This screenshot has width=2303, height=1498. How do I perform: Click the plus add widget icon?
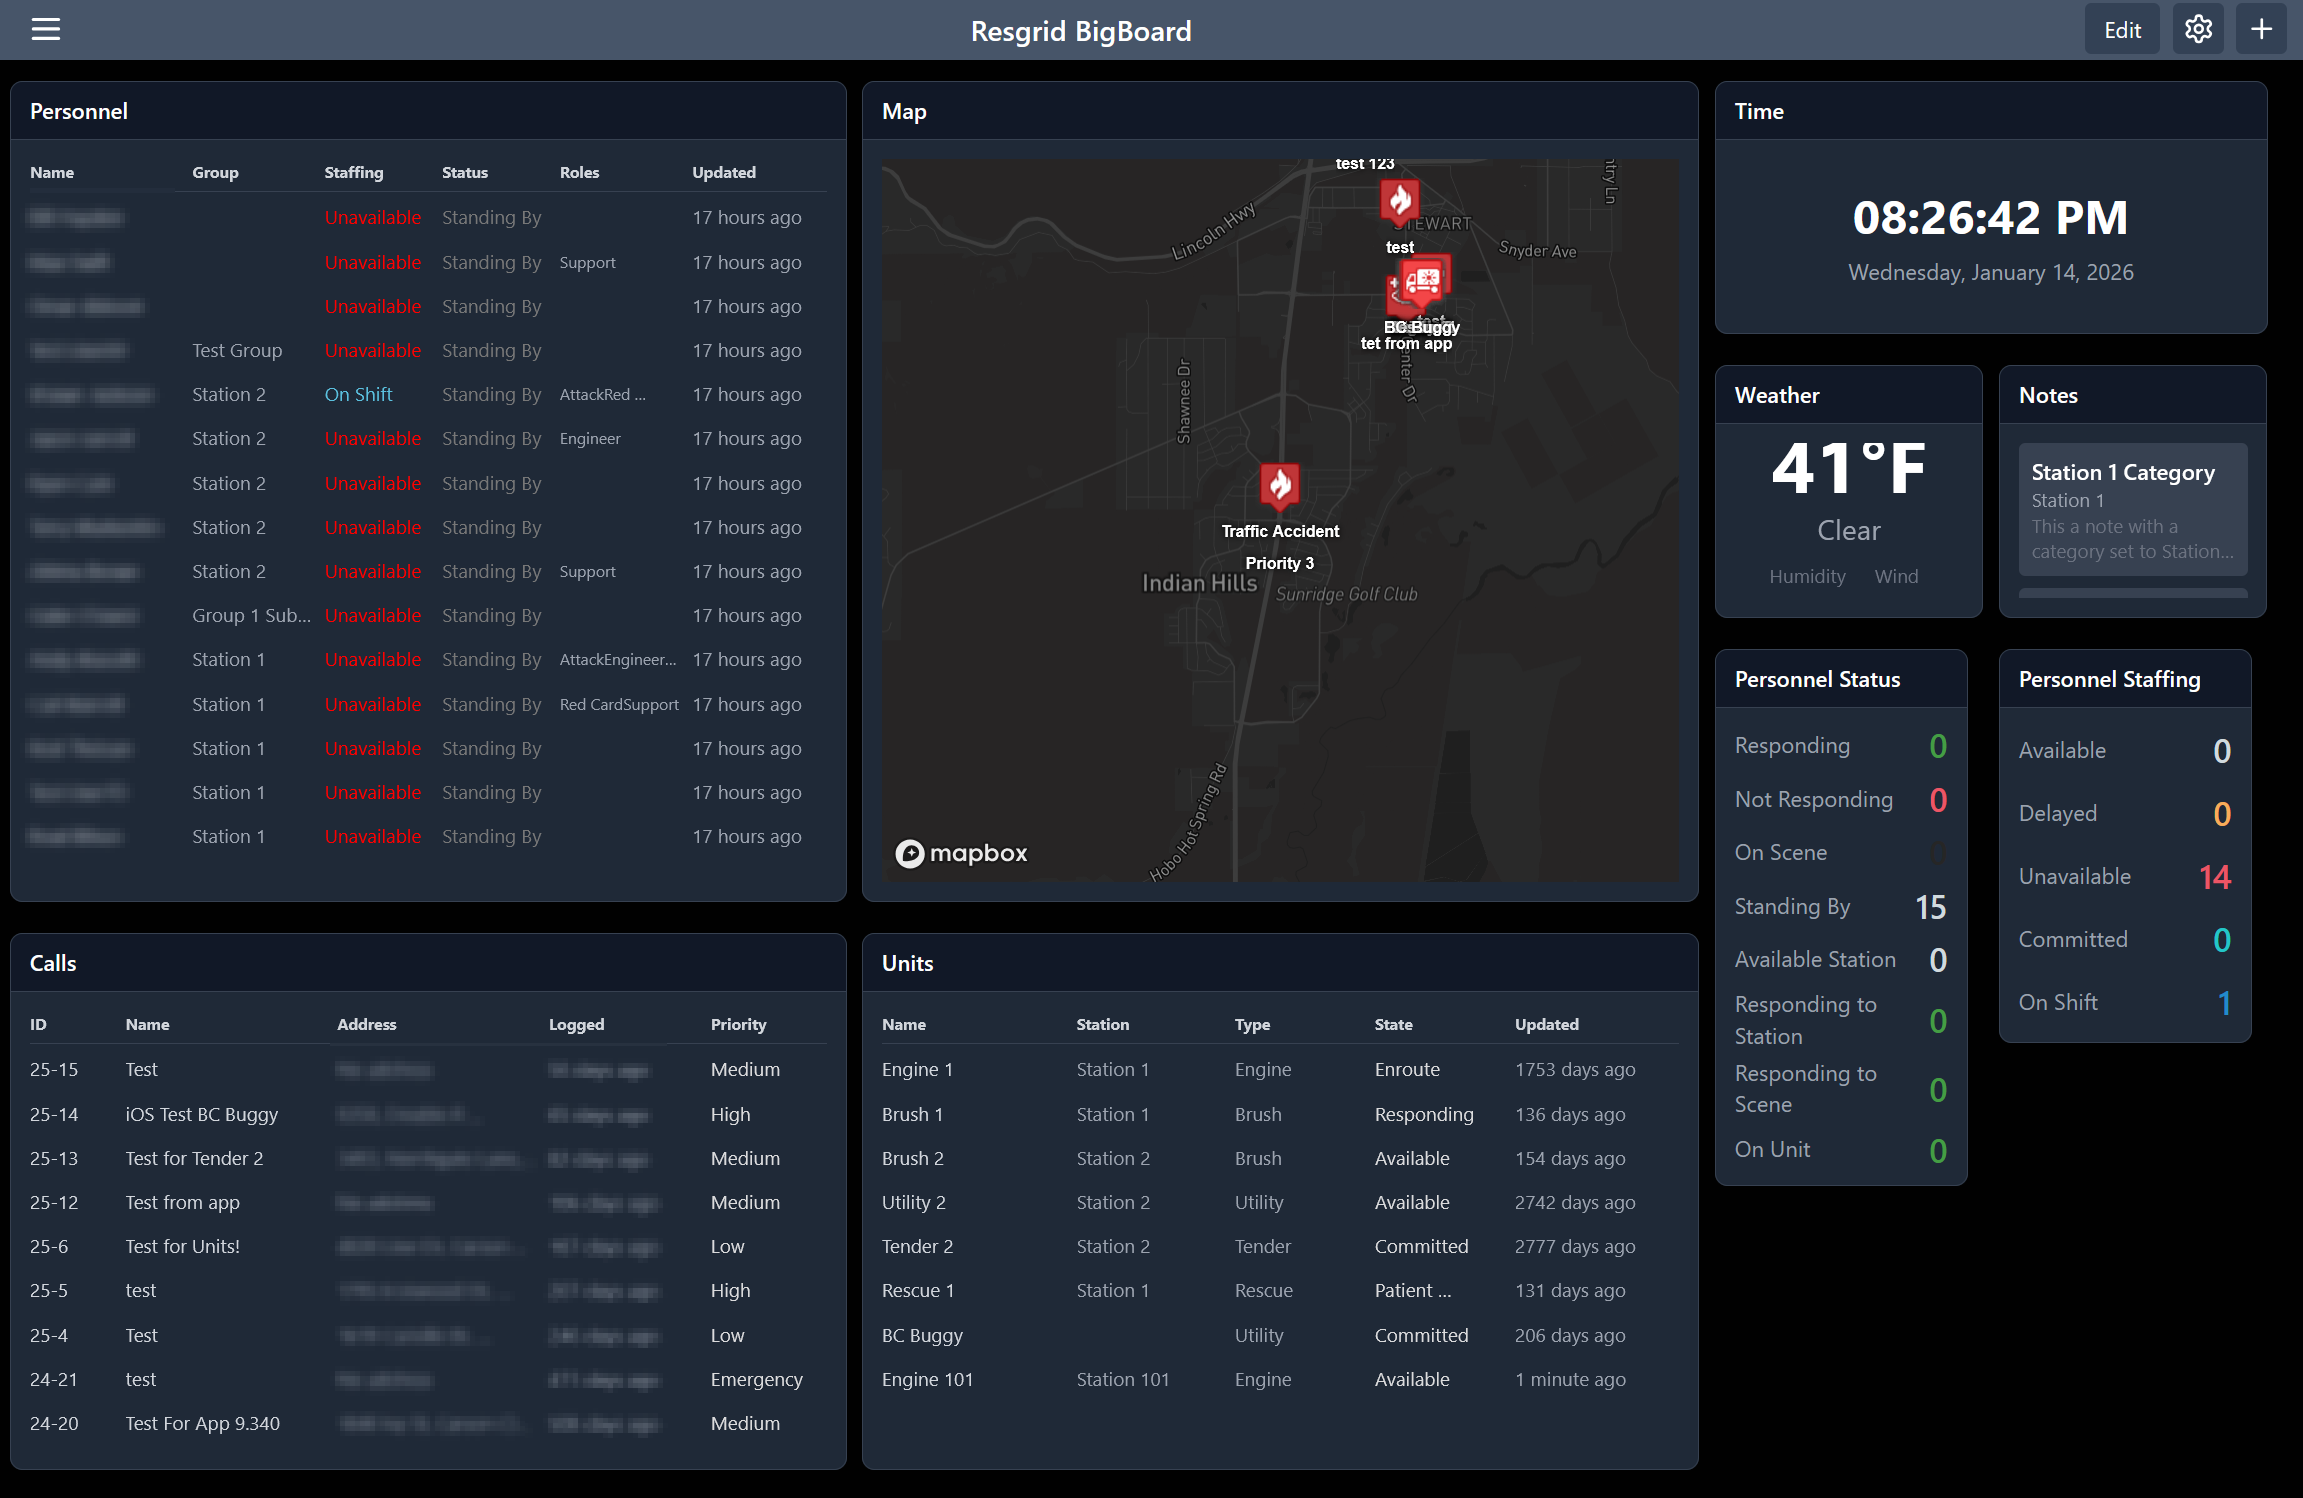point(2261,30)
